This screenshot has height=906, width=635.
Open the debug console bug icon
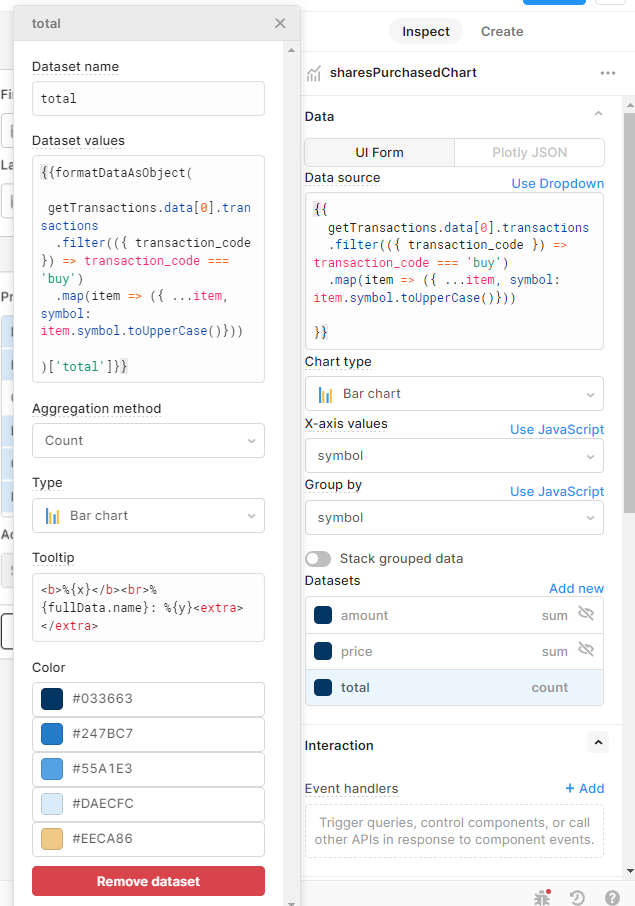click(x=543, y=897)
